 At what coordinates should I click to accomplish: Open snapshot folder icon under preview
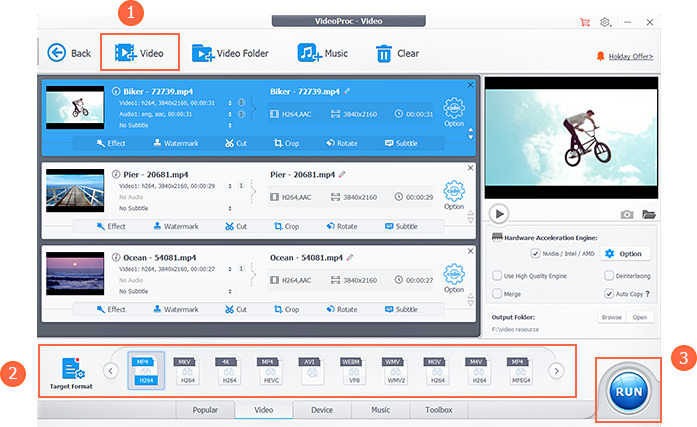coord(649,215)
